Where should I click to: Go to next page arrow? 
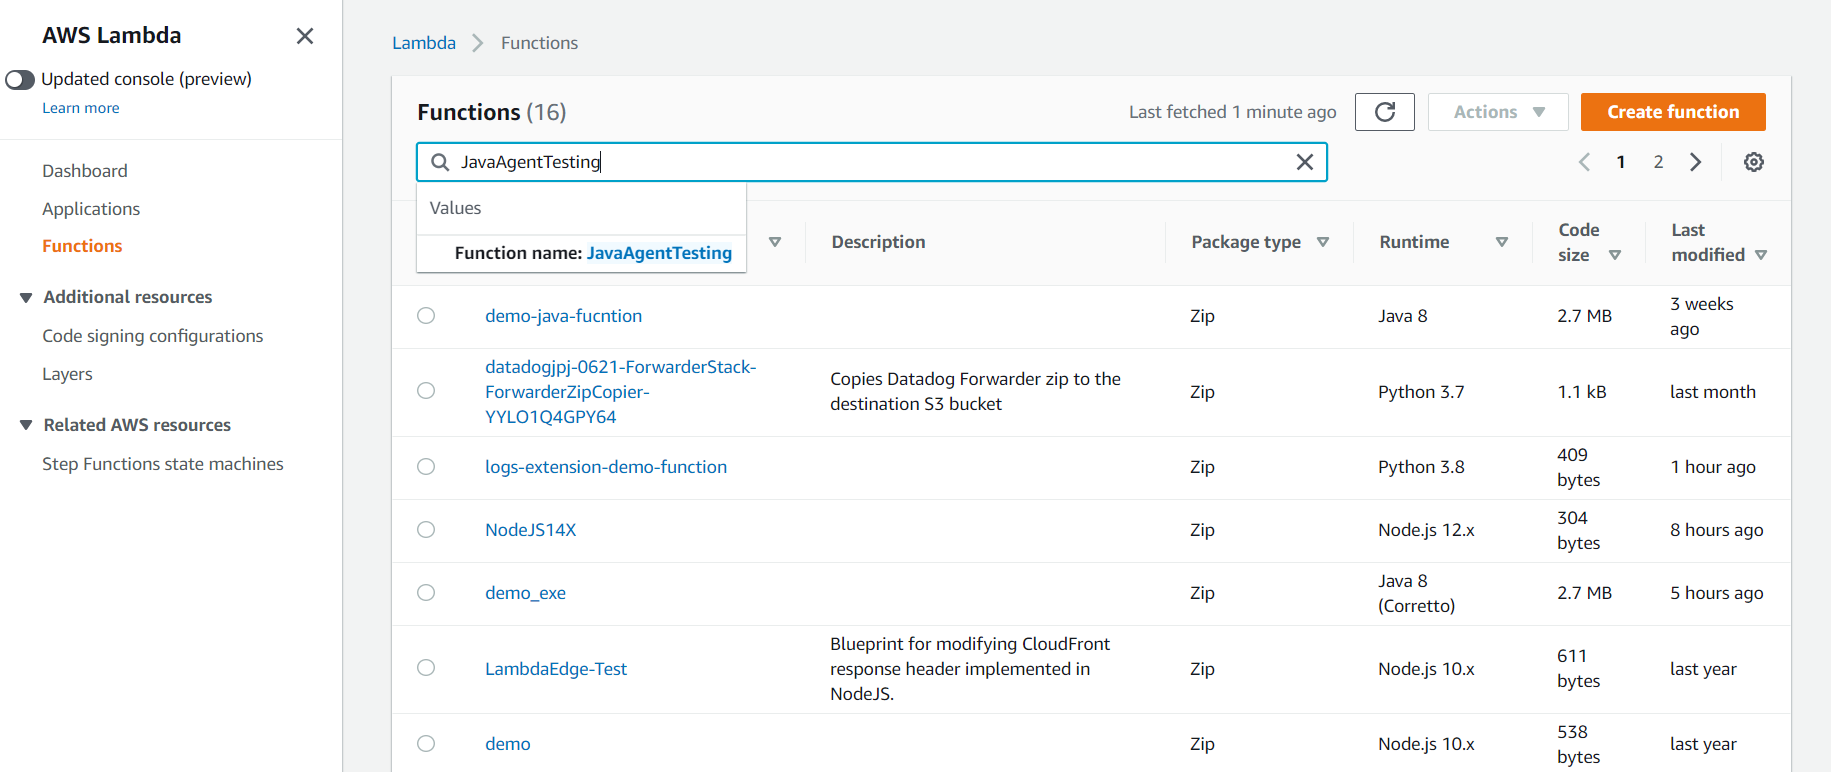[1695, 162]
